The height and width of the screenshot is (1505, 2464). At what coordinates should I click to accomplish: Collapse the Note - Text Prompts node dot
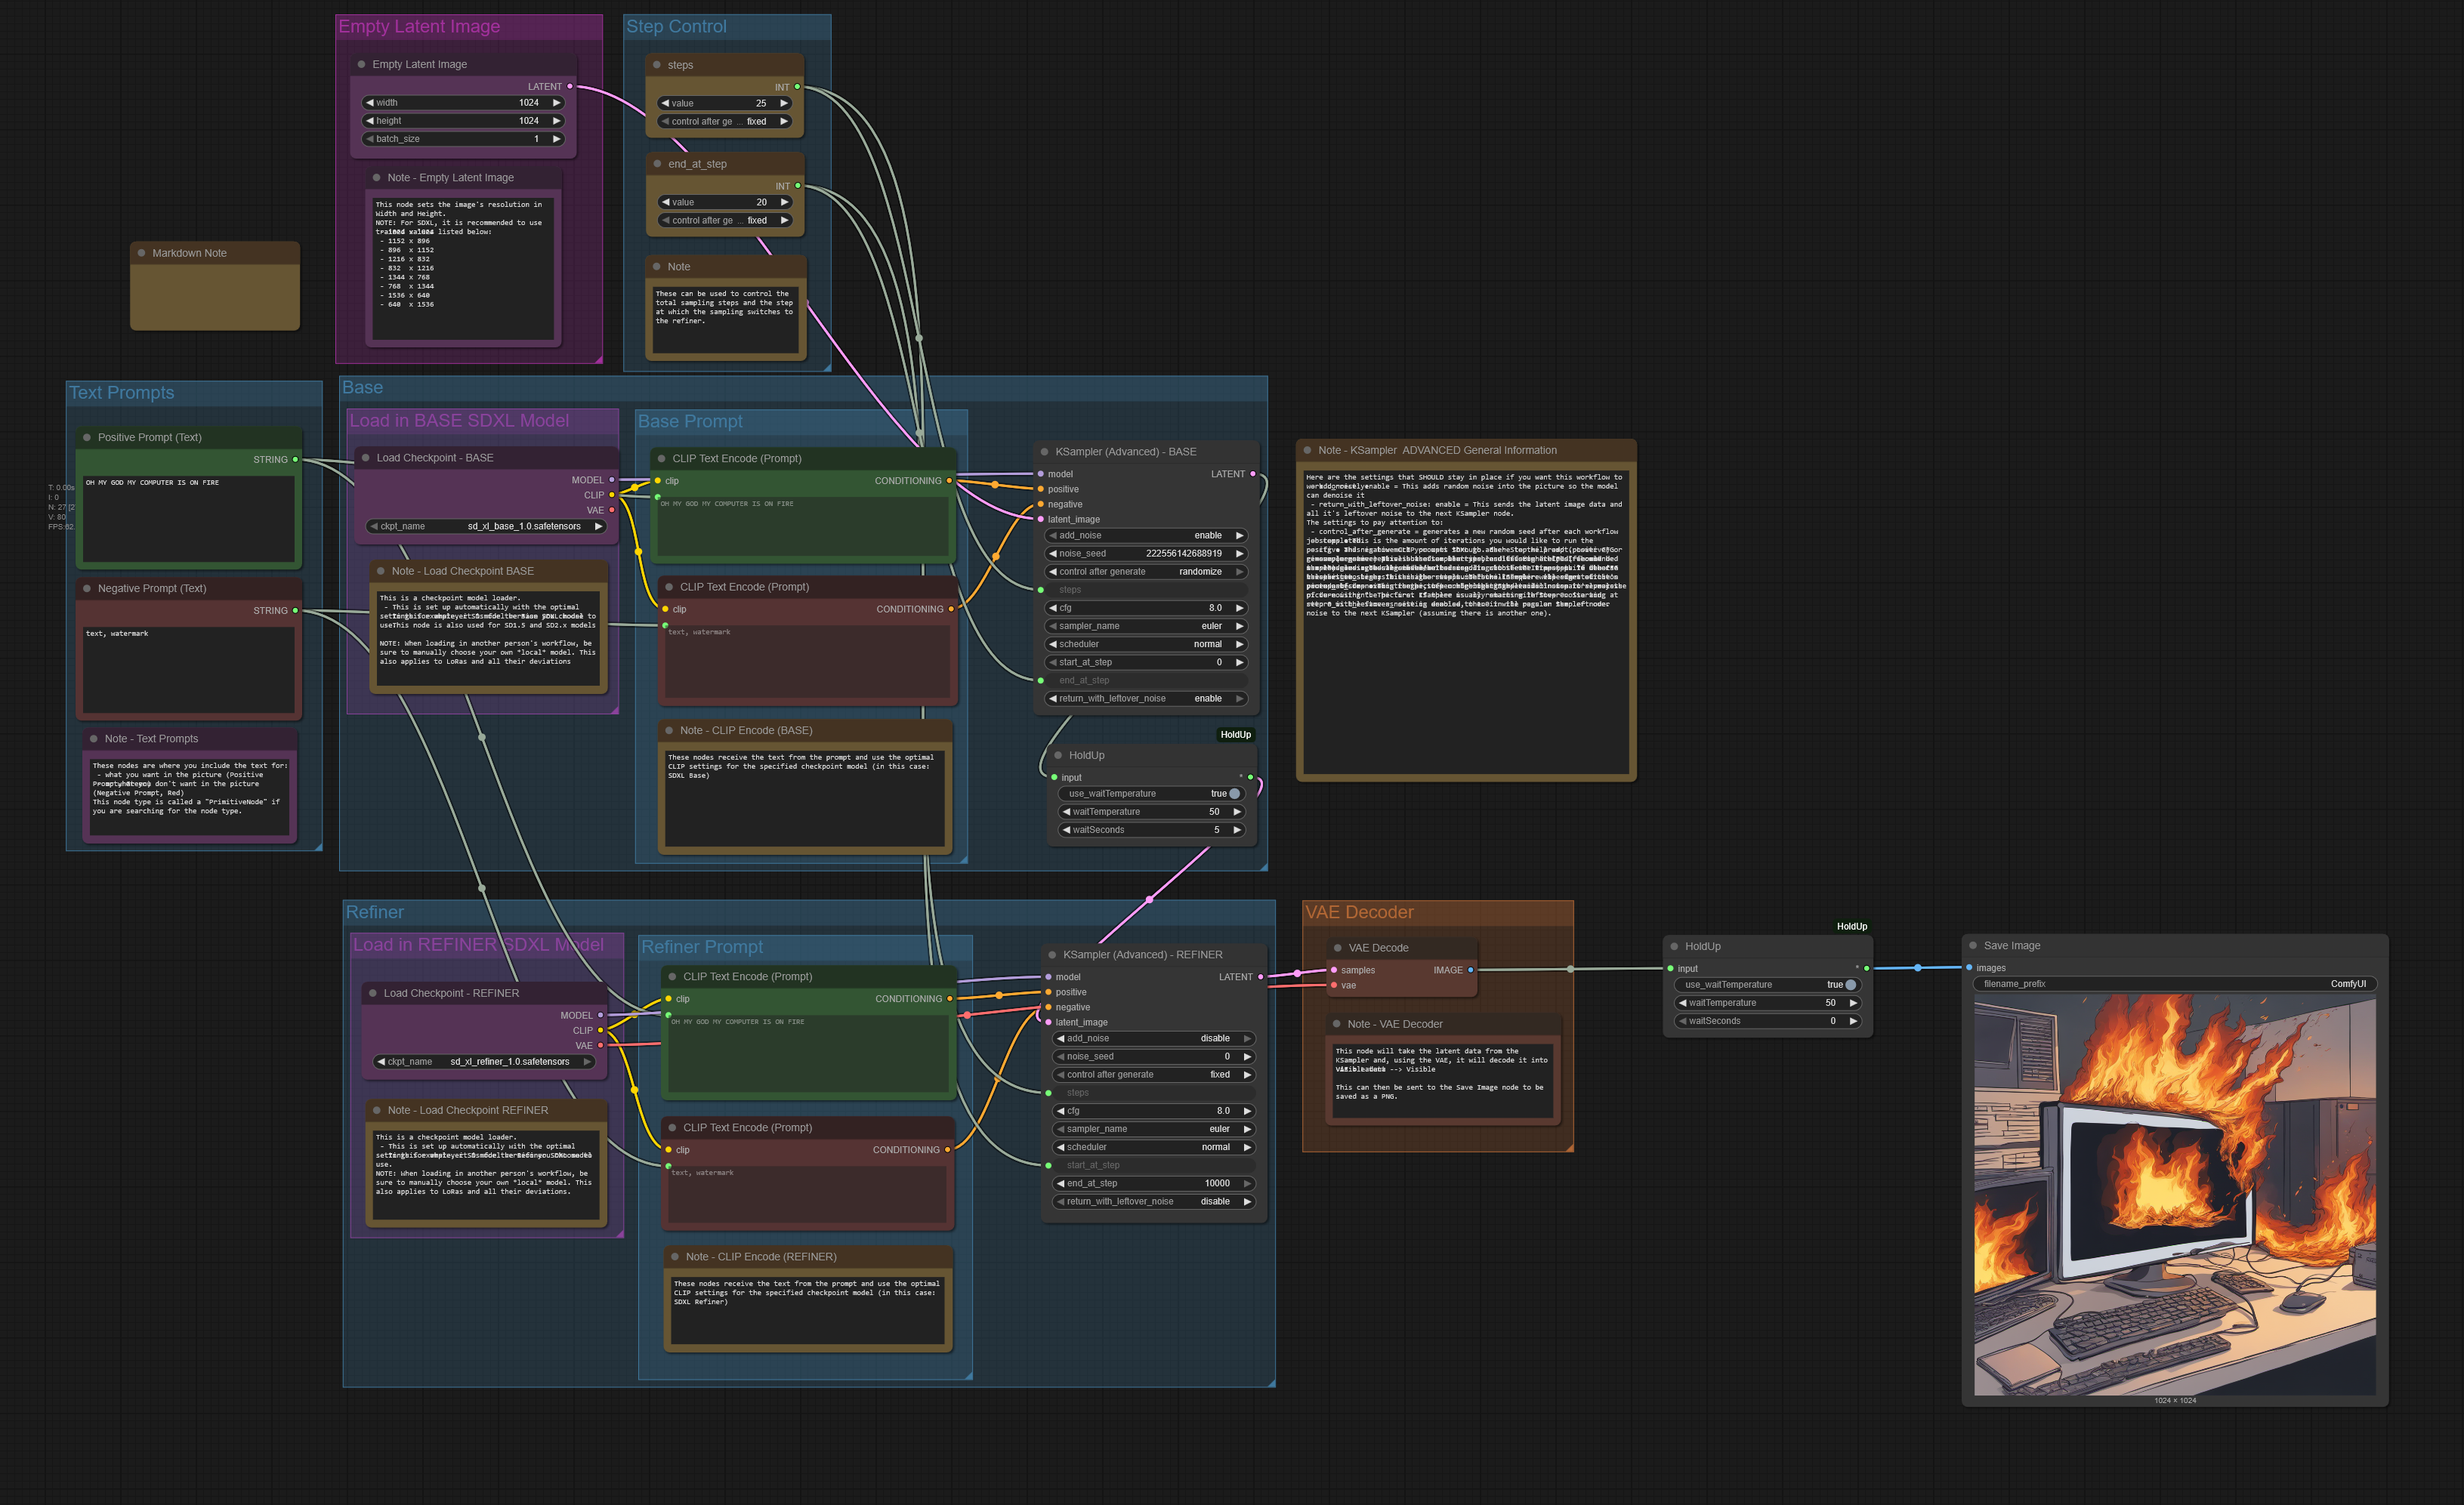(94, 738)
